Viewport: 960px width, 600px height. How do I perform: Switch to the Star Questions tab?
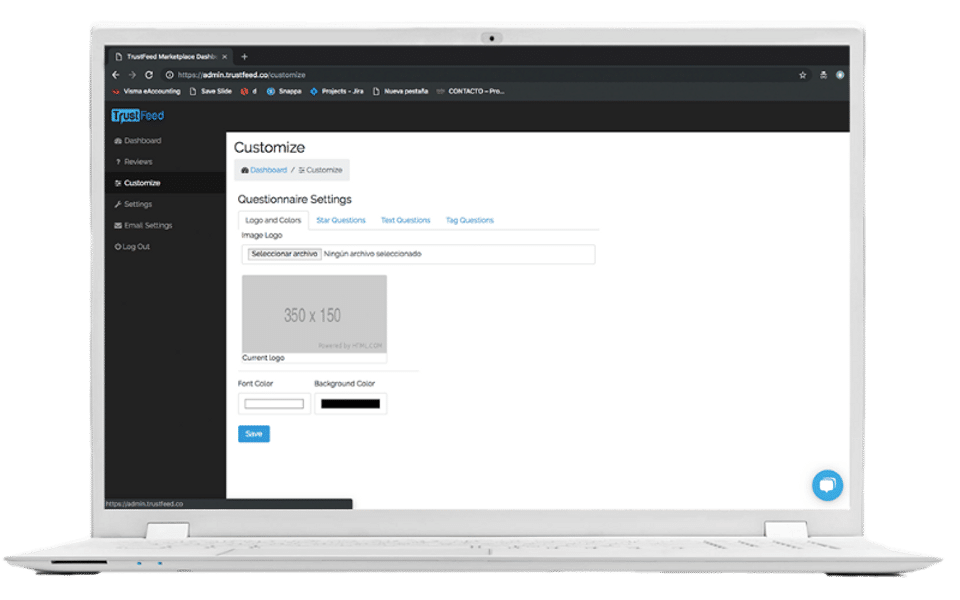(x=341, y=220)
